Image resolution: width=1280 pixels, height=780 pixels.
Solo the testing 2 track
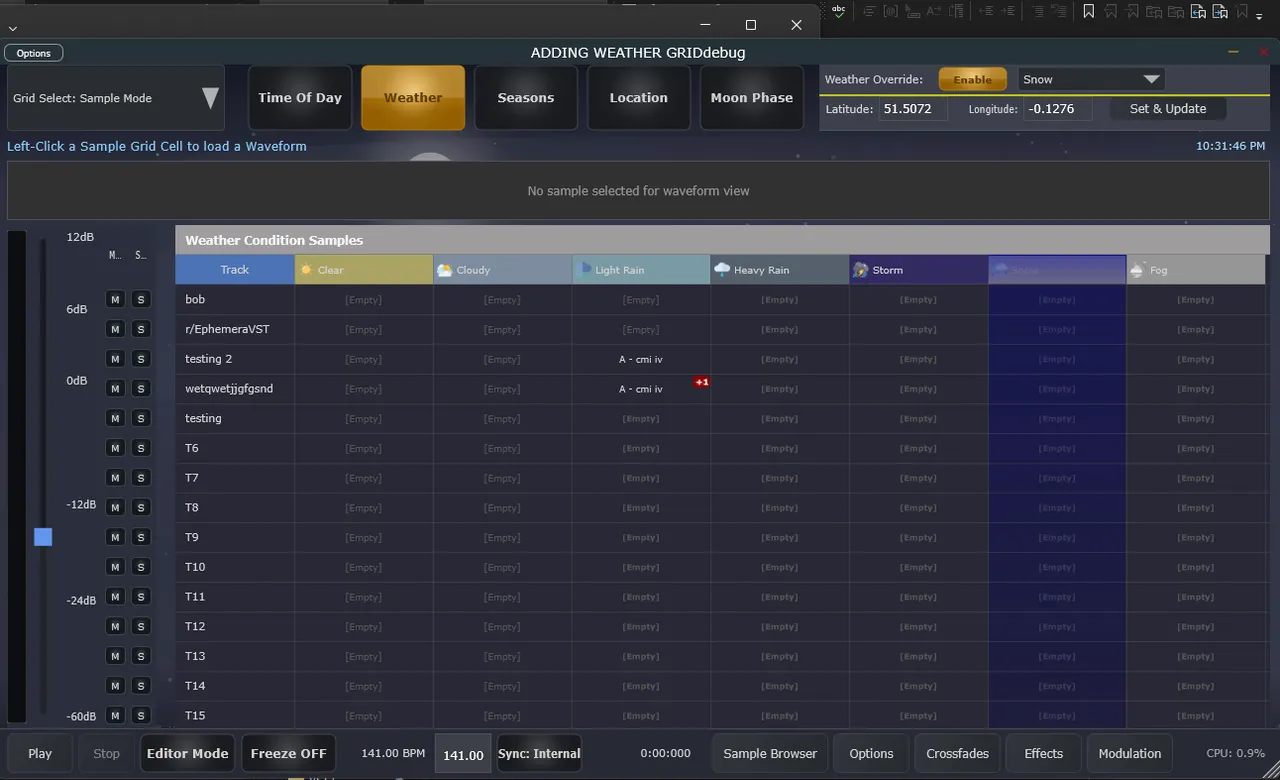pos(141,359)
